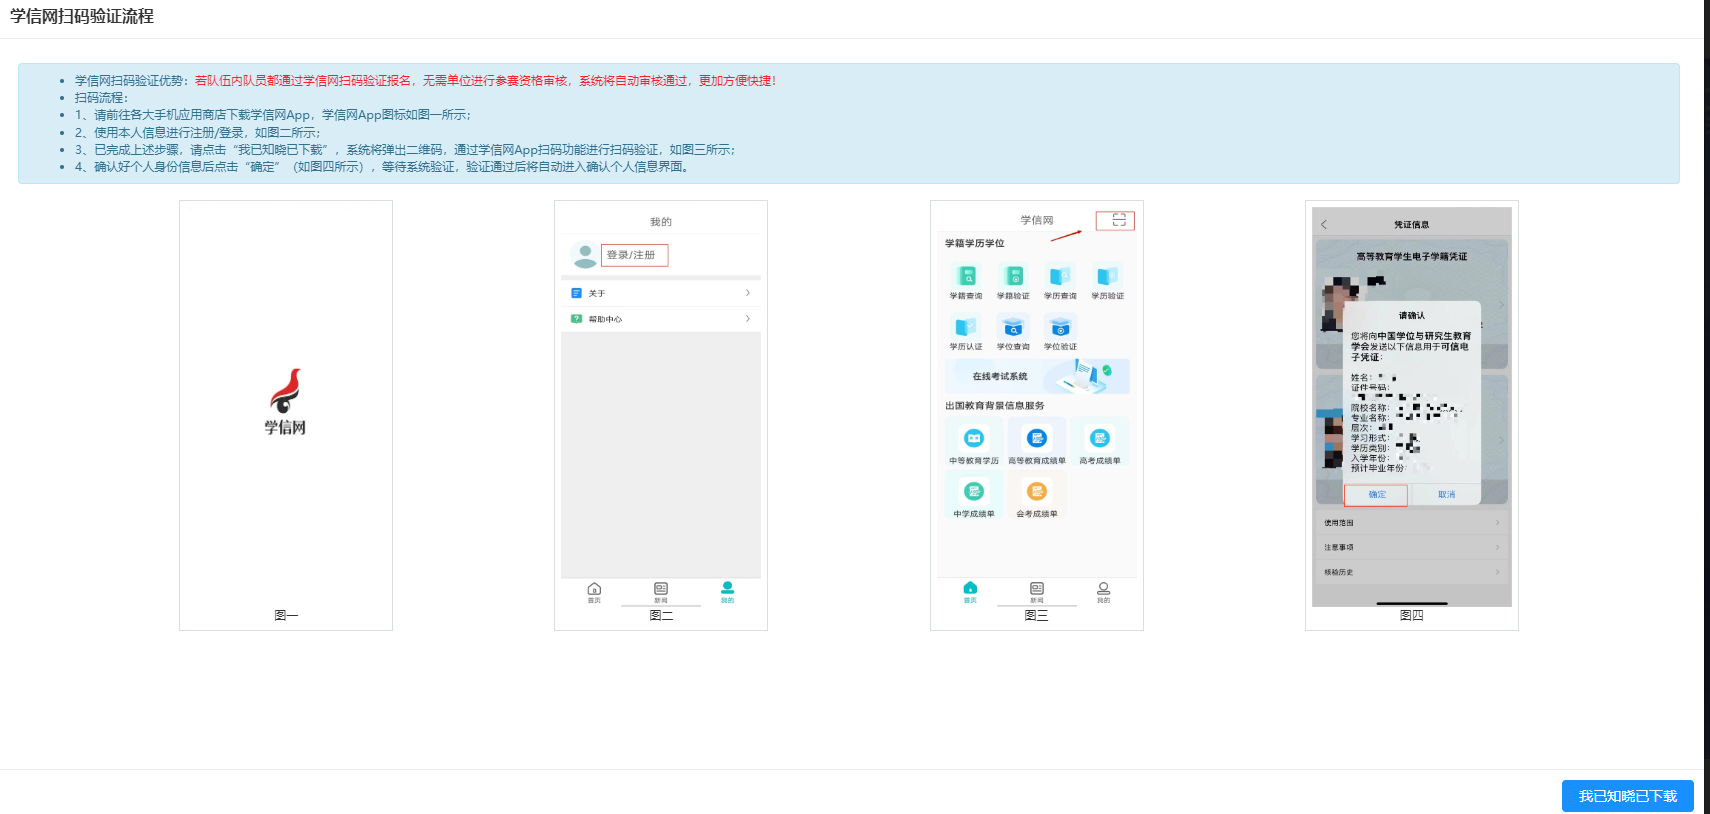Click the 我已知晓已下载 button
The height and width of the screenshot is (814, 1710).
pos(1627,796)
